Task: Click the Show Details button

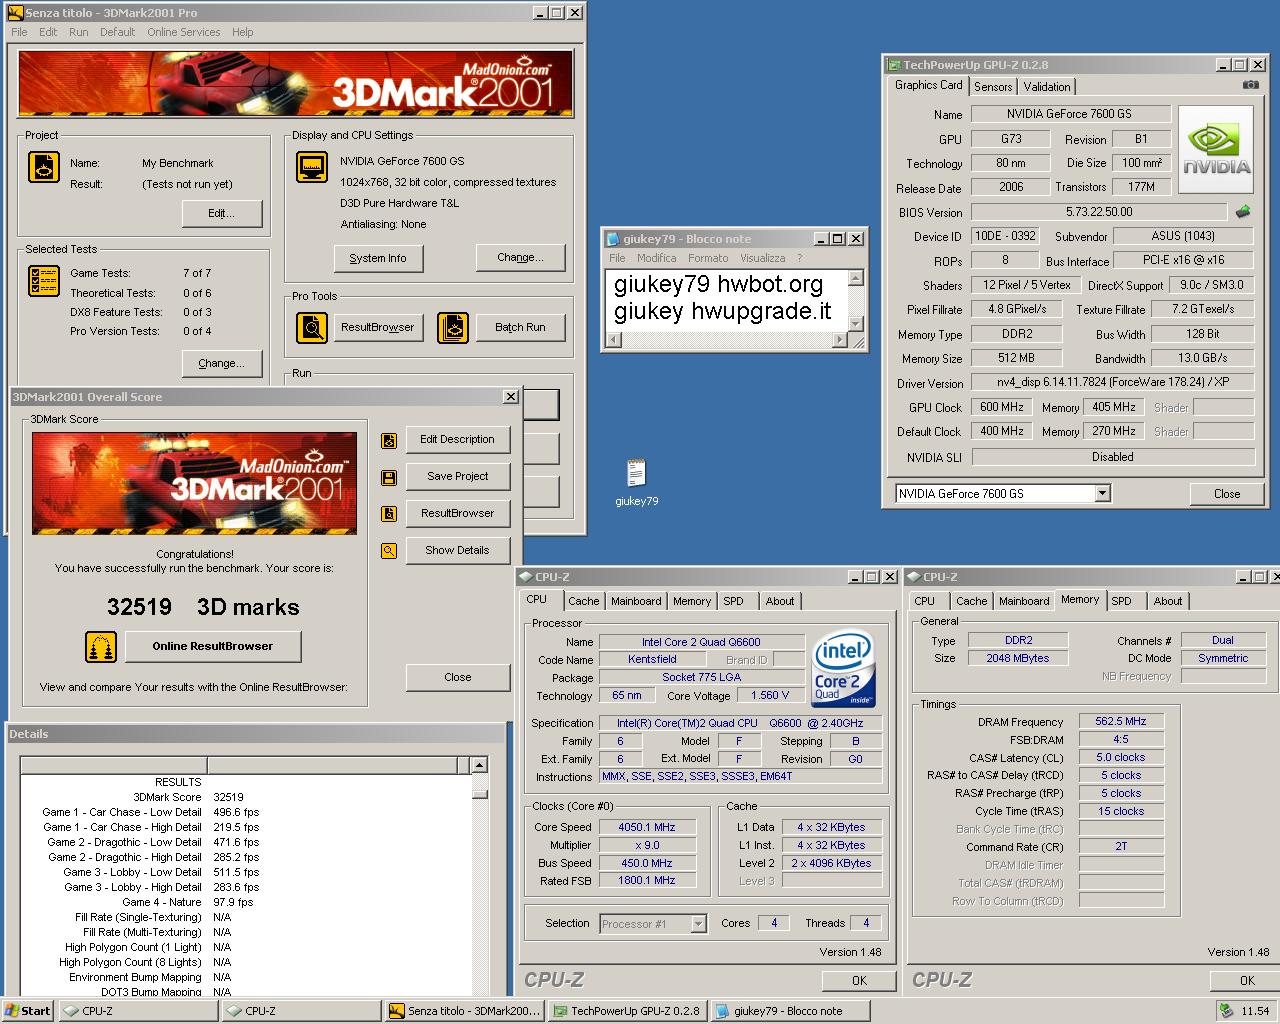Action: [x=458, y=550]
